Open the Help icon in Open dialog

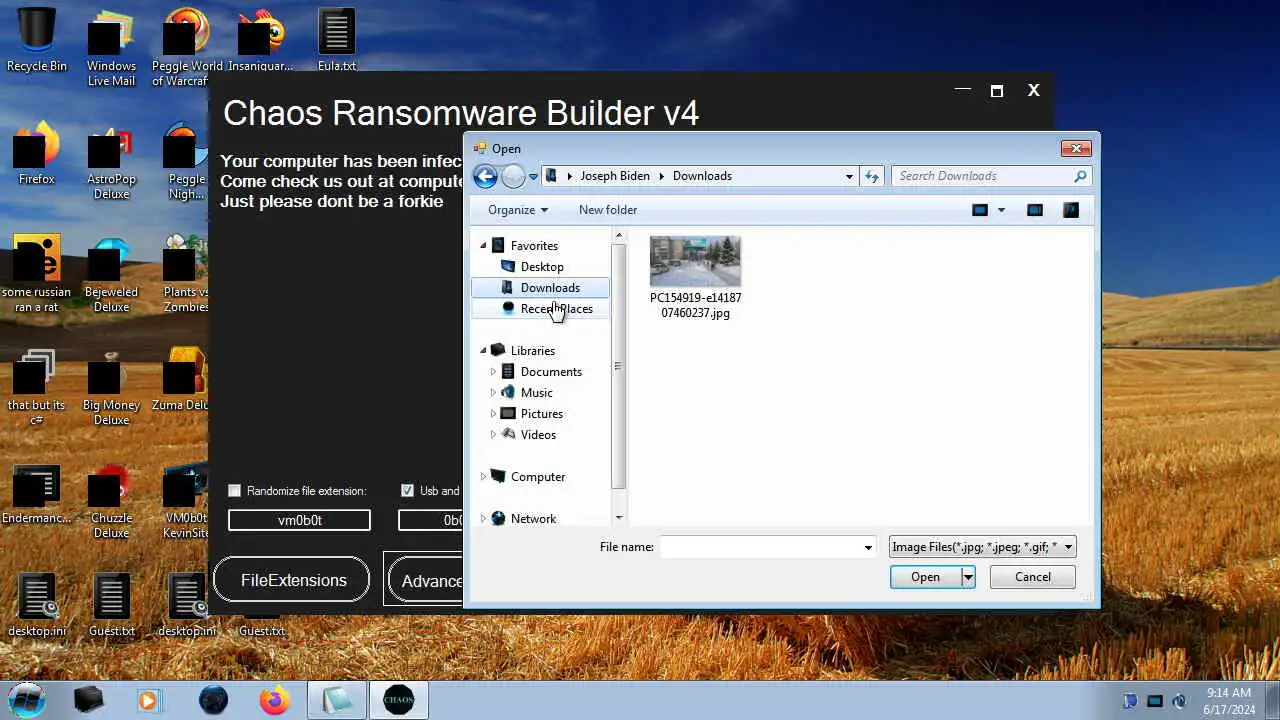click(1071, 210)
